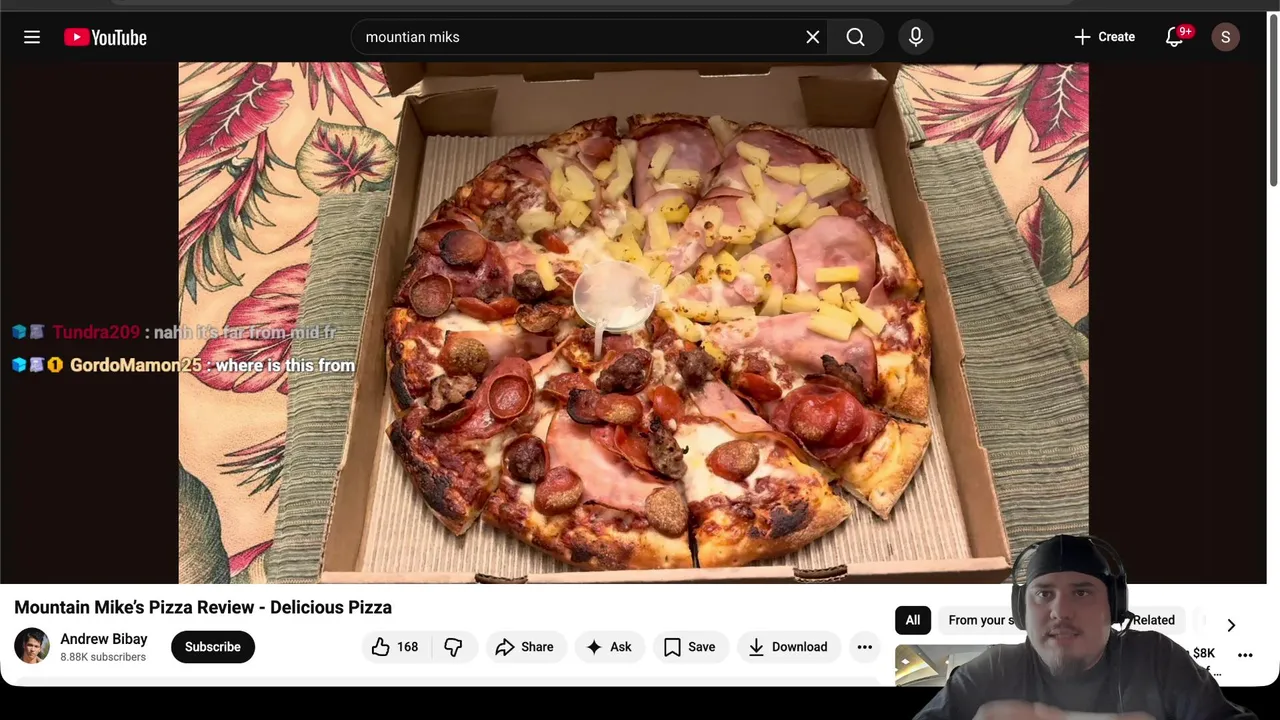This screenshot has width=1280, height=720.
Task: Open Andrew Bibay channel avatar
Action: coord(32,646)
